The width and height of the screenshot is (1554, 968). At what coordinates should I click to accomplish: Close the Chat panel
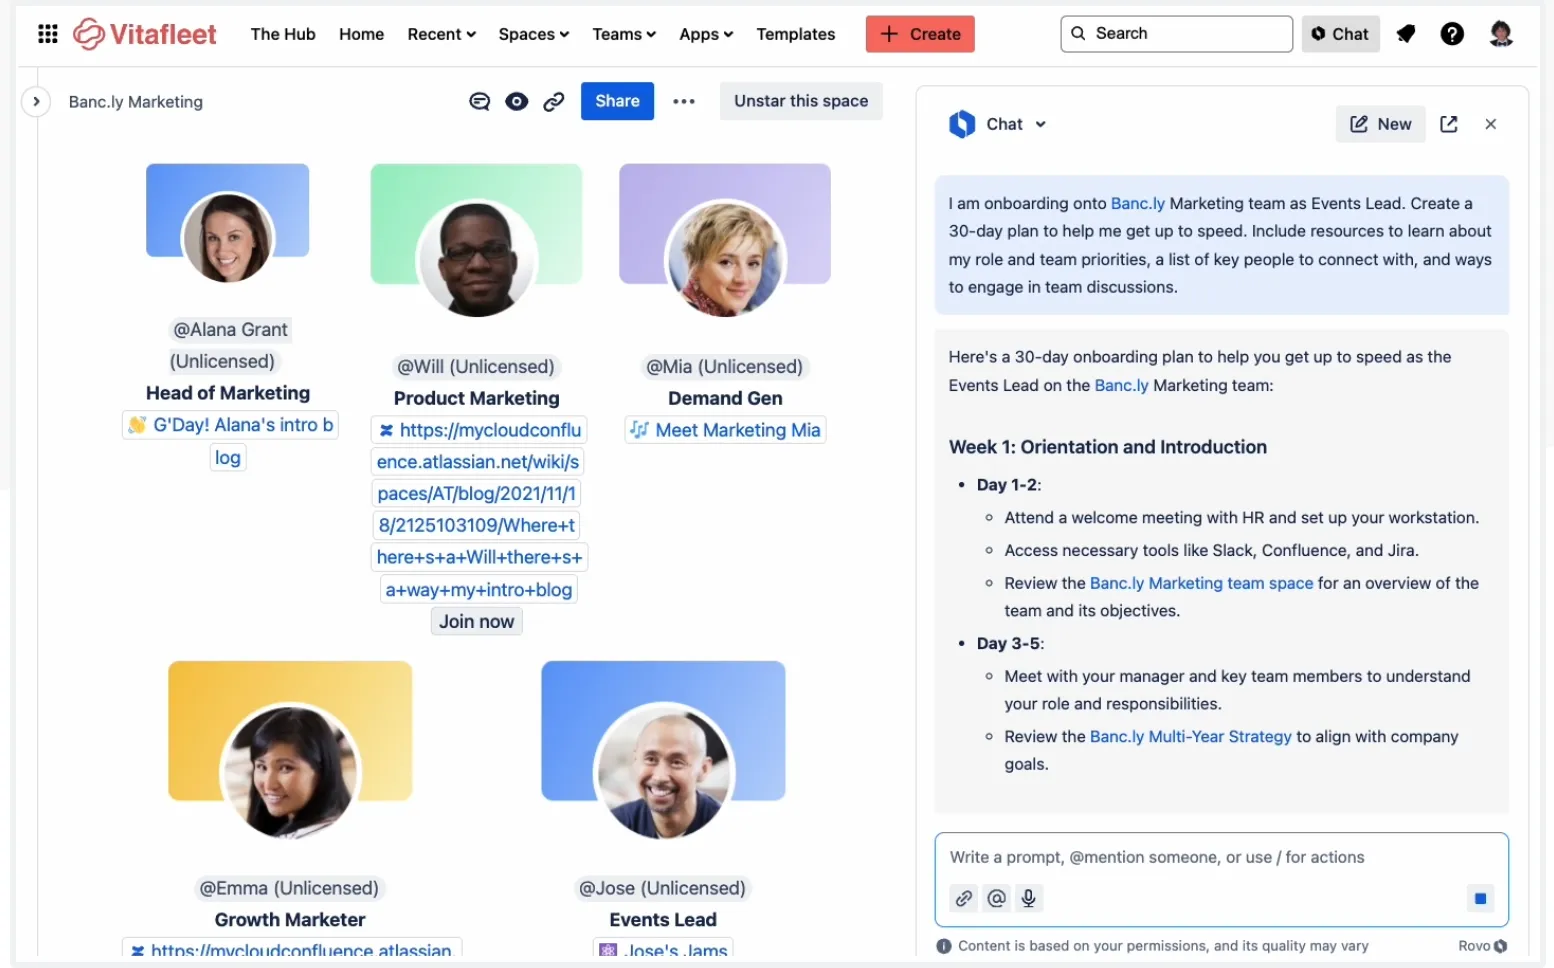click(x=1491, y=124)
